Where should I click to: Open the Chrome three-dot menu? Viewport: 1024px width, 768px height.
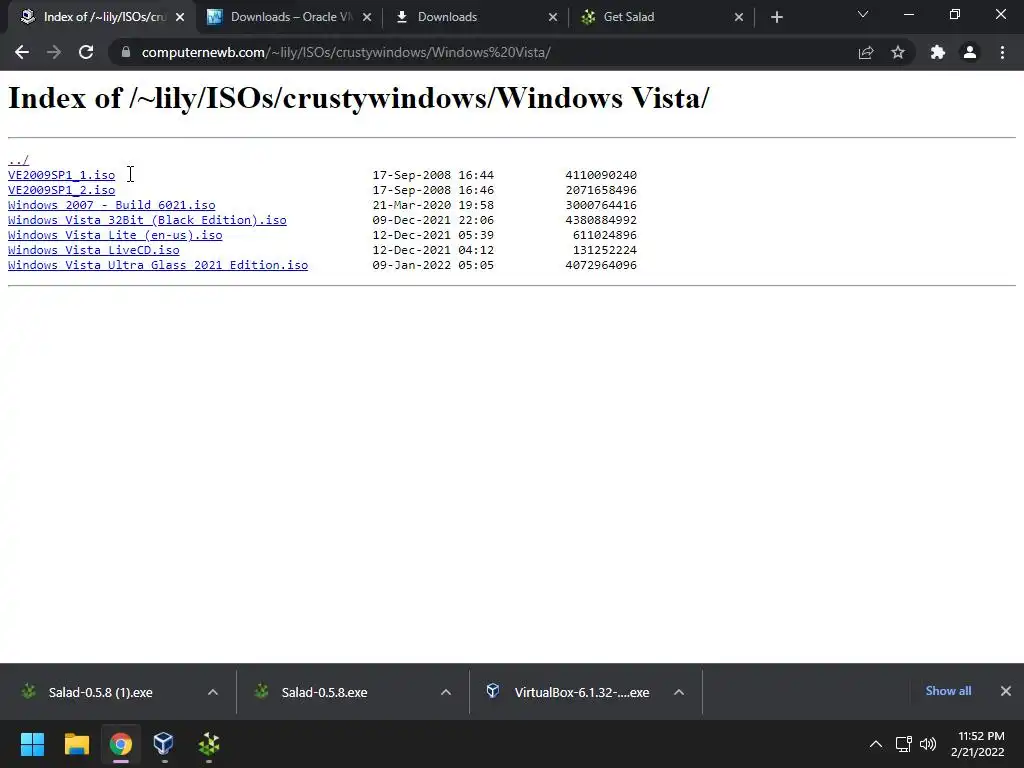click(1002, 52)
